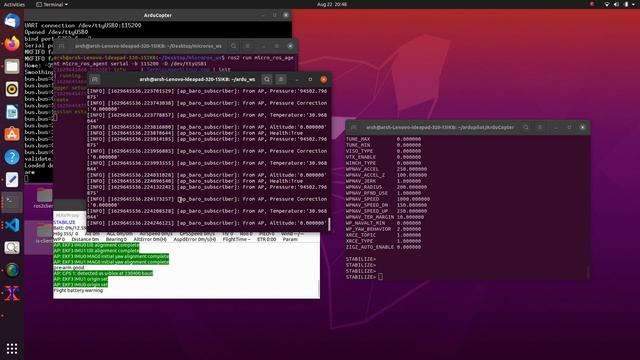640x360 pixels.
Task: Open the clock and calendar in top bar
Action: click(x=332, y=4)
